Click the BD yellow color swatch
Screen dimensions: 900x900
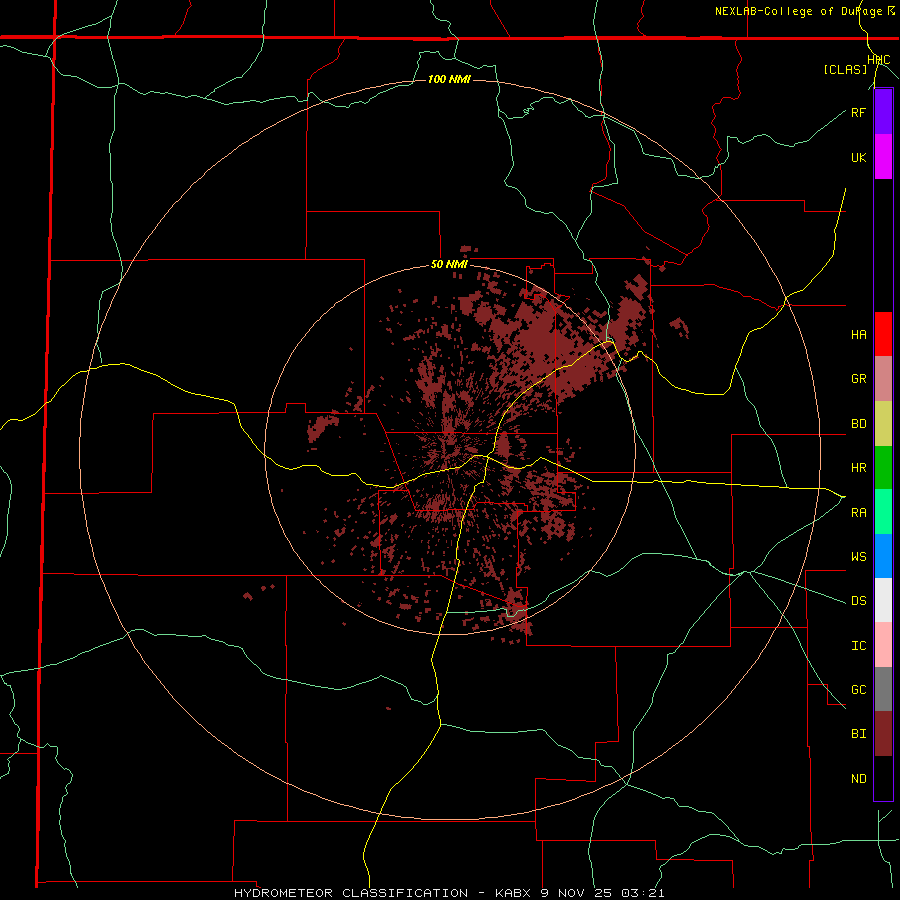883,423
